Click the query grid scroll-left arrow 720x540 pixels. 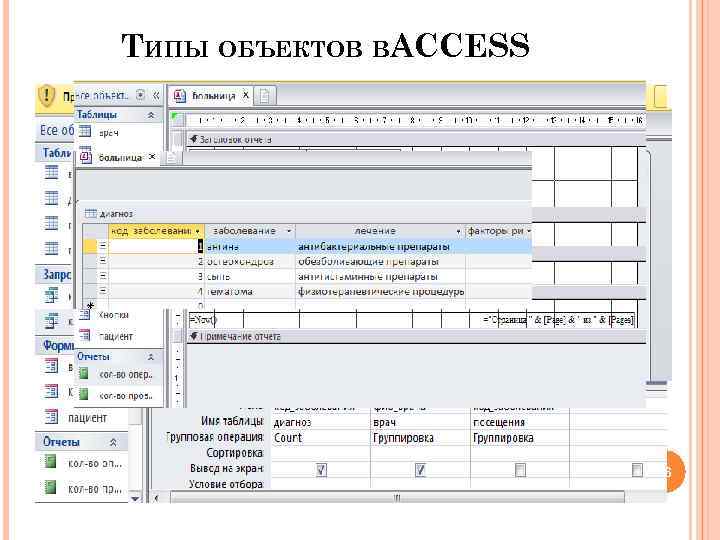(x=157, y=498)
